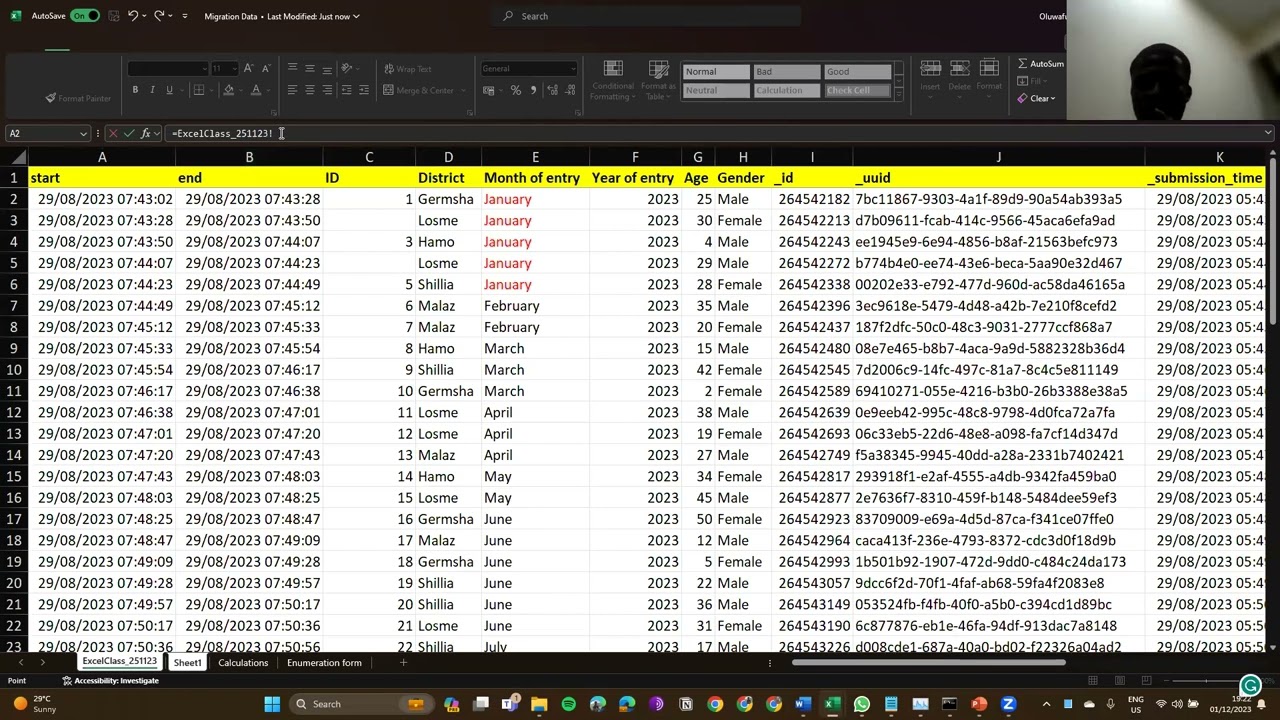Open Format as Table menu
Screen dimensions: 1280x720
(658, 81)
